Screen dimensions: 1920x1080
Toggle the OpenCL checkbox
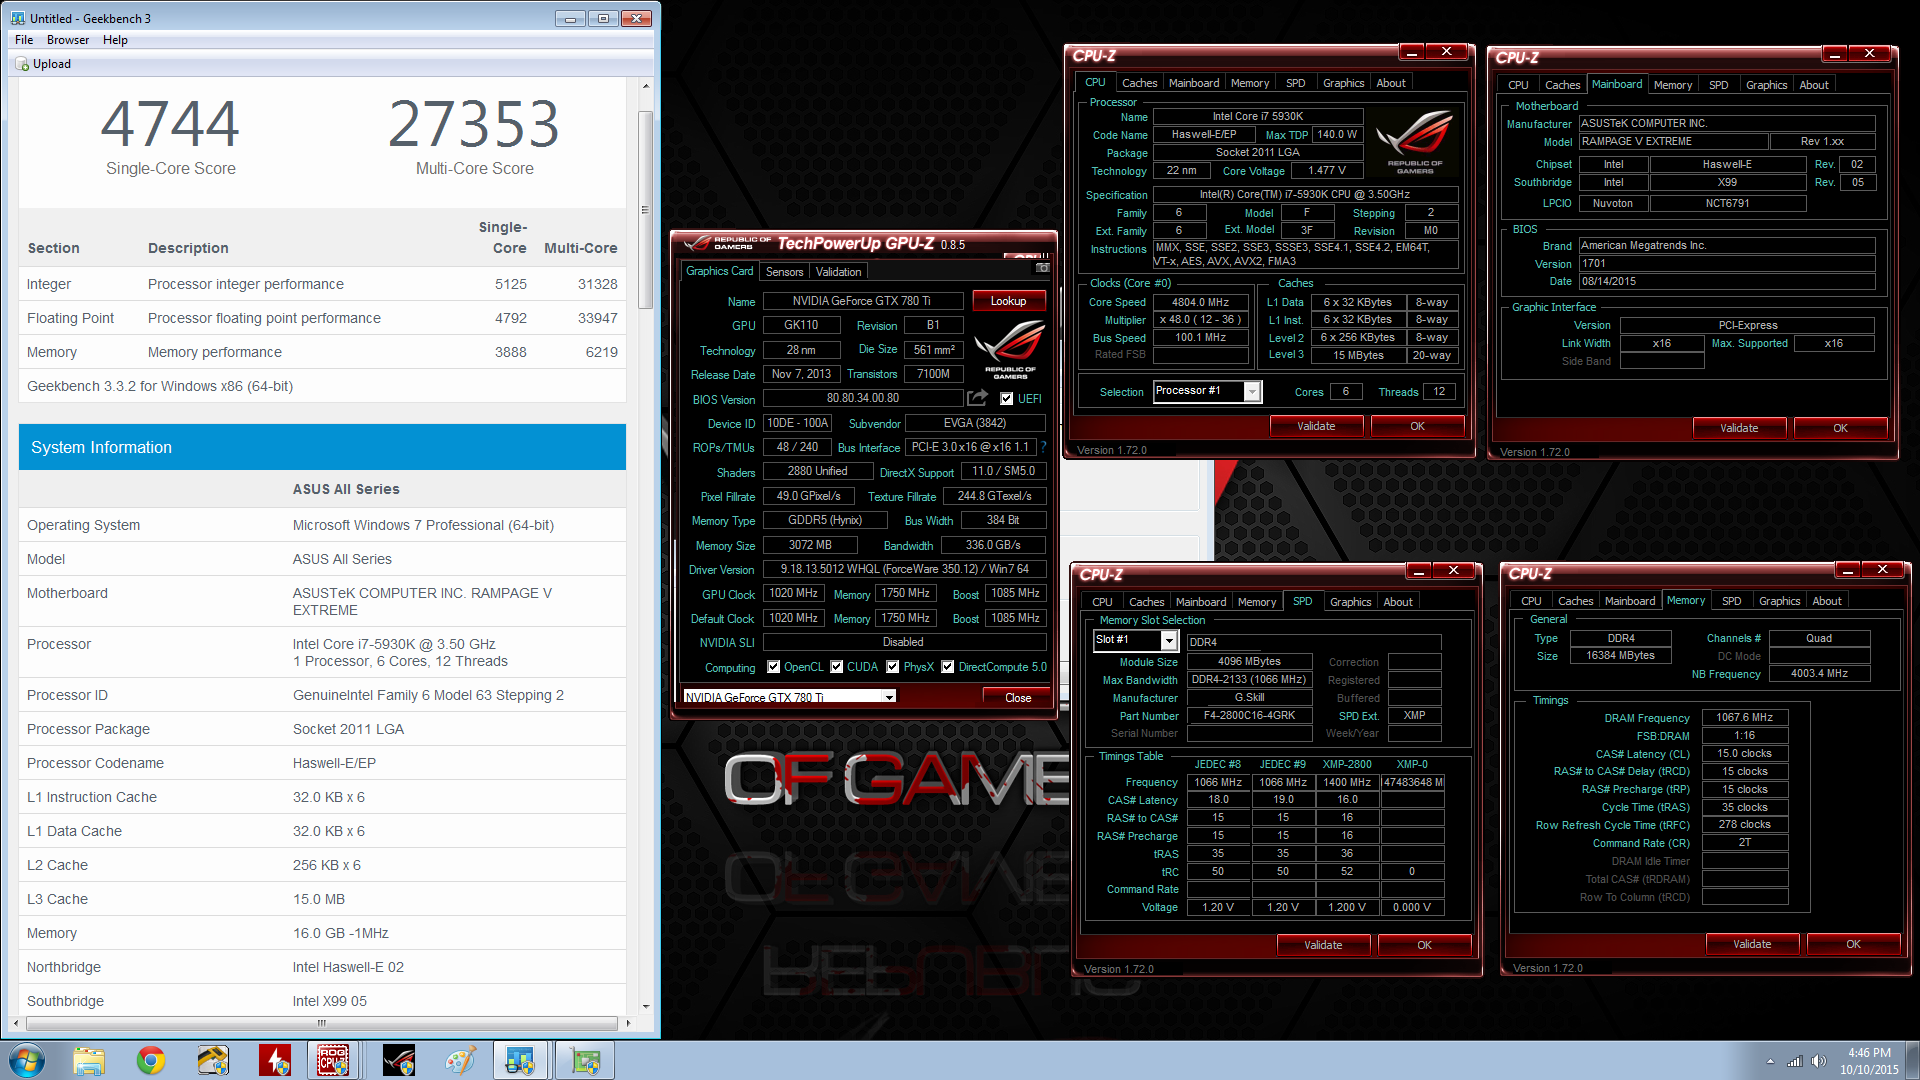tap(773, 667)
